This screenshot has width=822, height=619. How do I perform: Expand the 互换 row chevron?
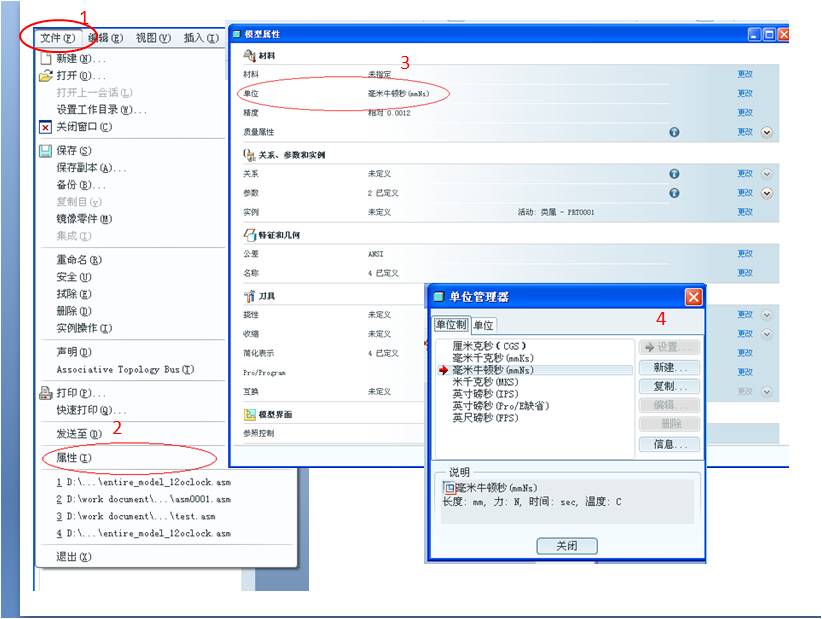pyautogui.click(x=766, y=392)
